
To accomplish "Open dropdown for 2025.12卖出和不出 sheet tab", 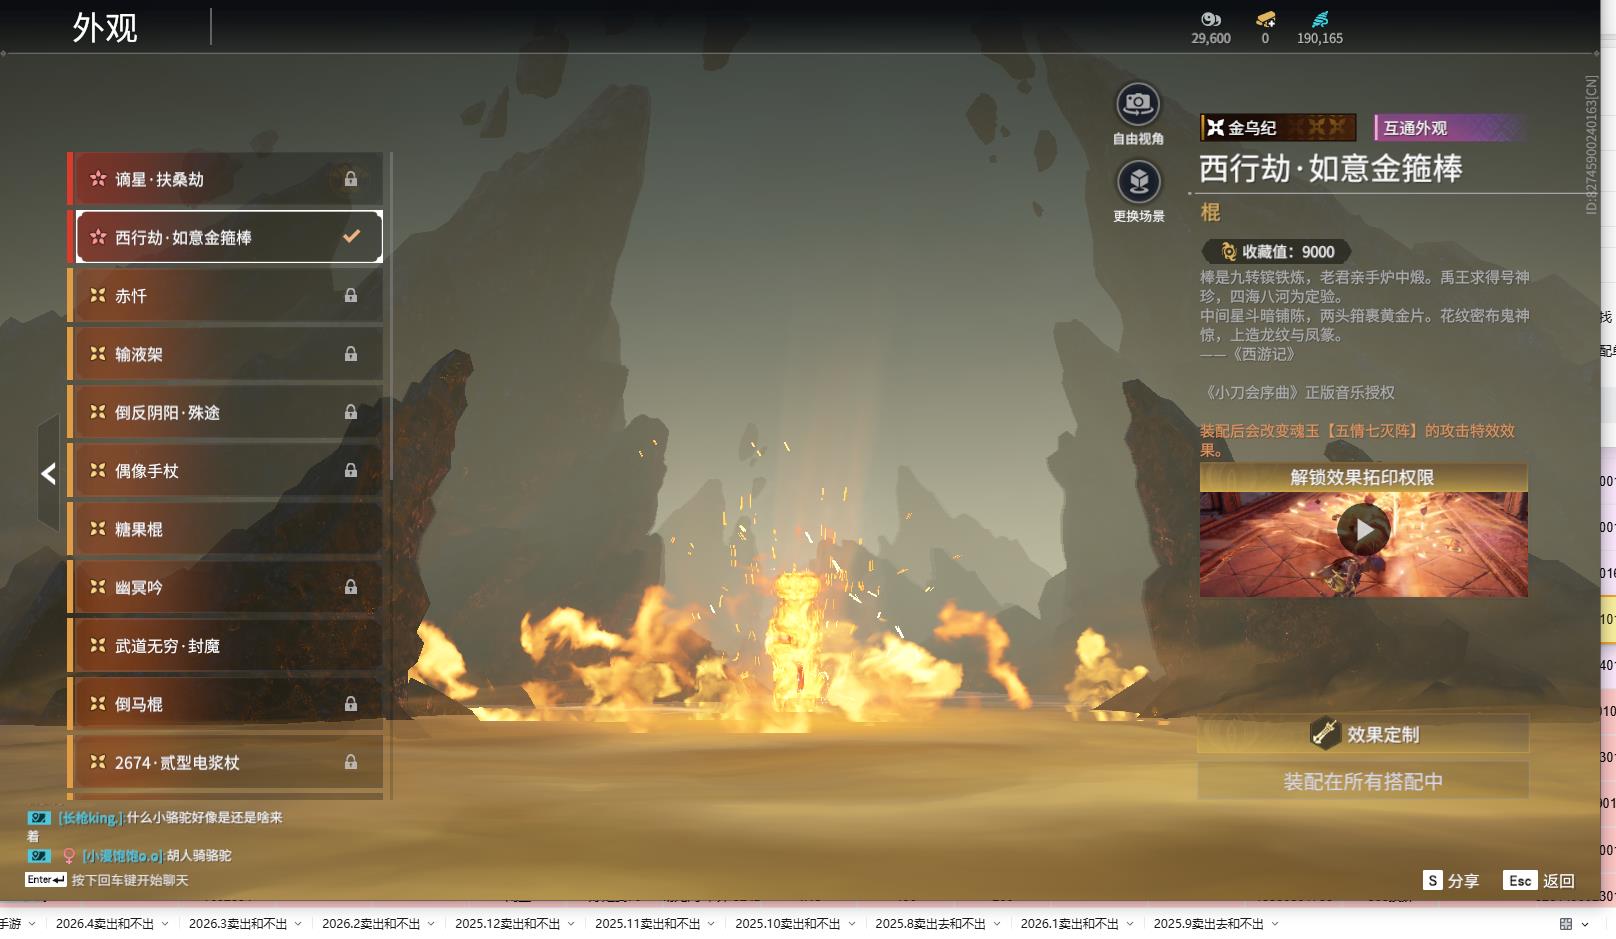I will pyautogui.click(x=571, y=924).
